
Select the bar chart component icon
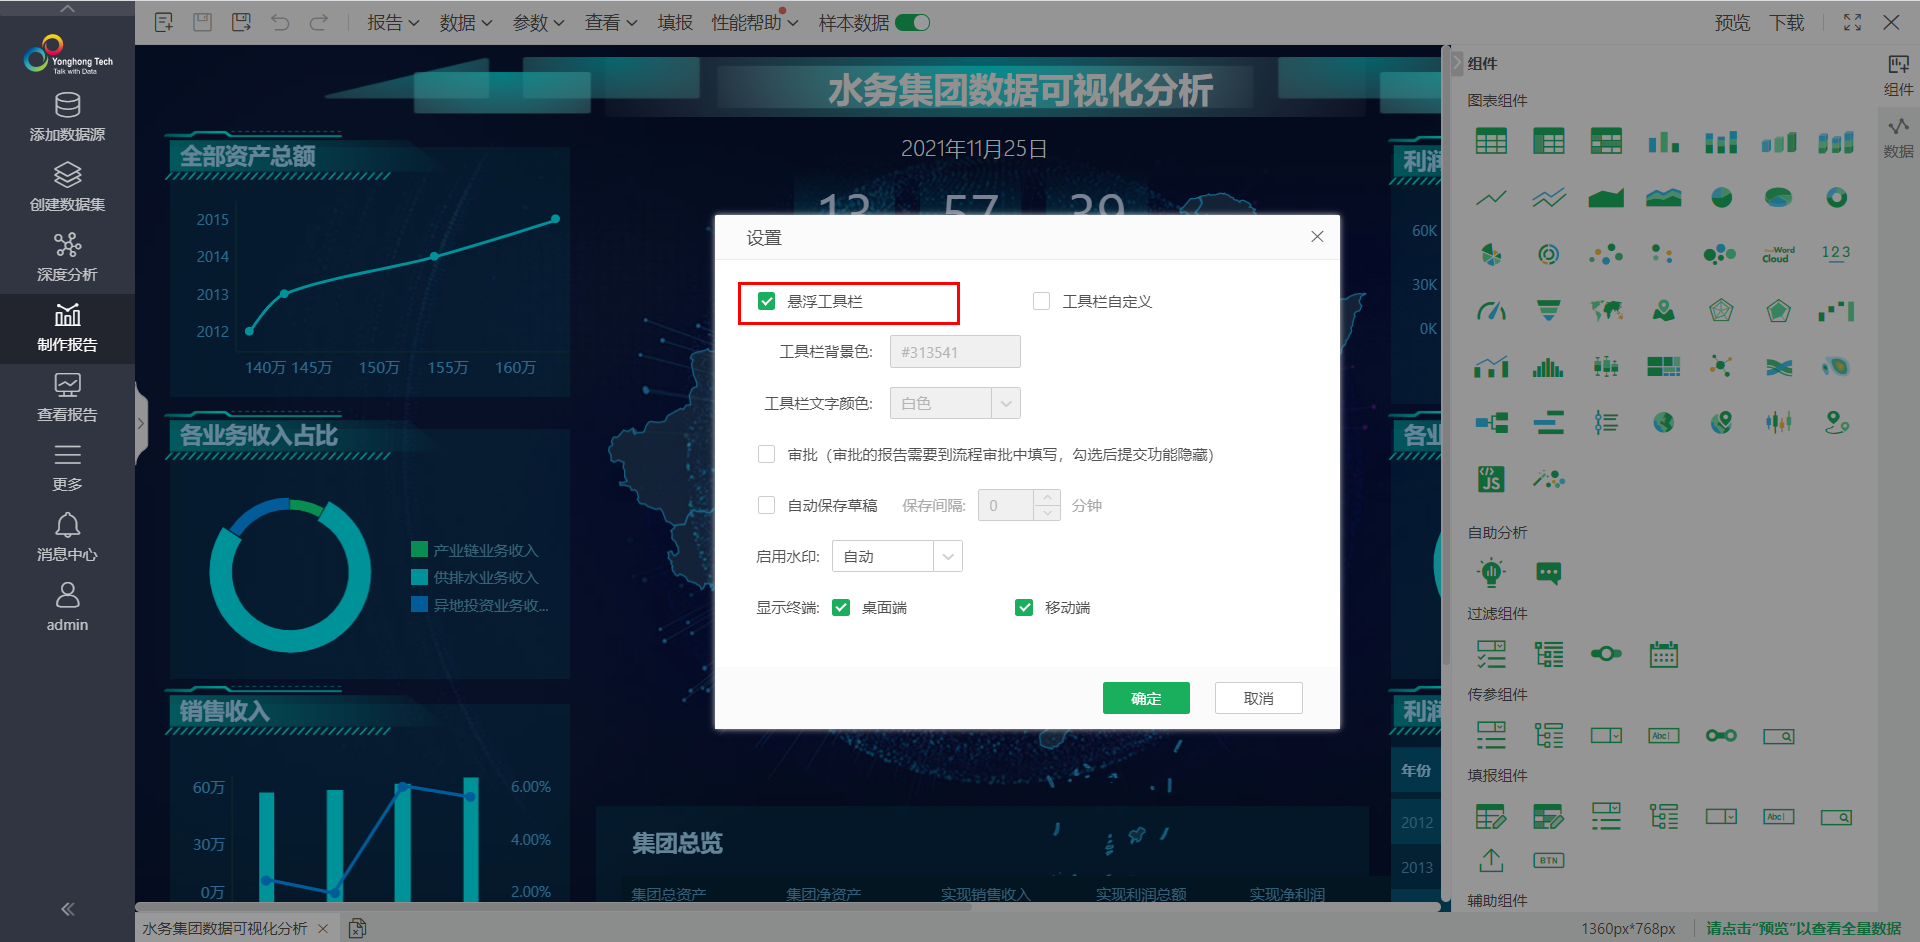[1664, 142]
